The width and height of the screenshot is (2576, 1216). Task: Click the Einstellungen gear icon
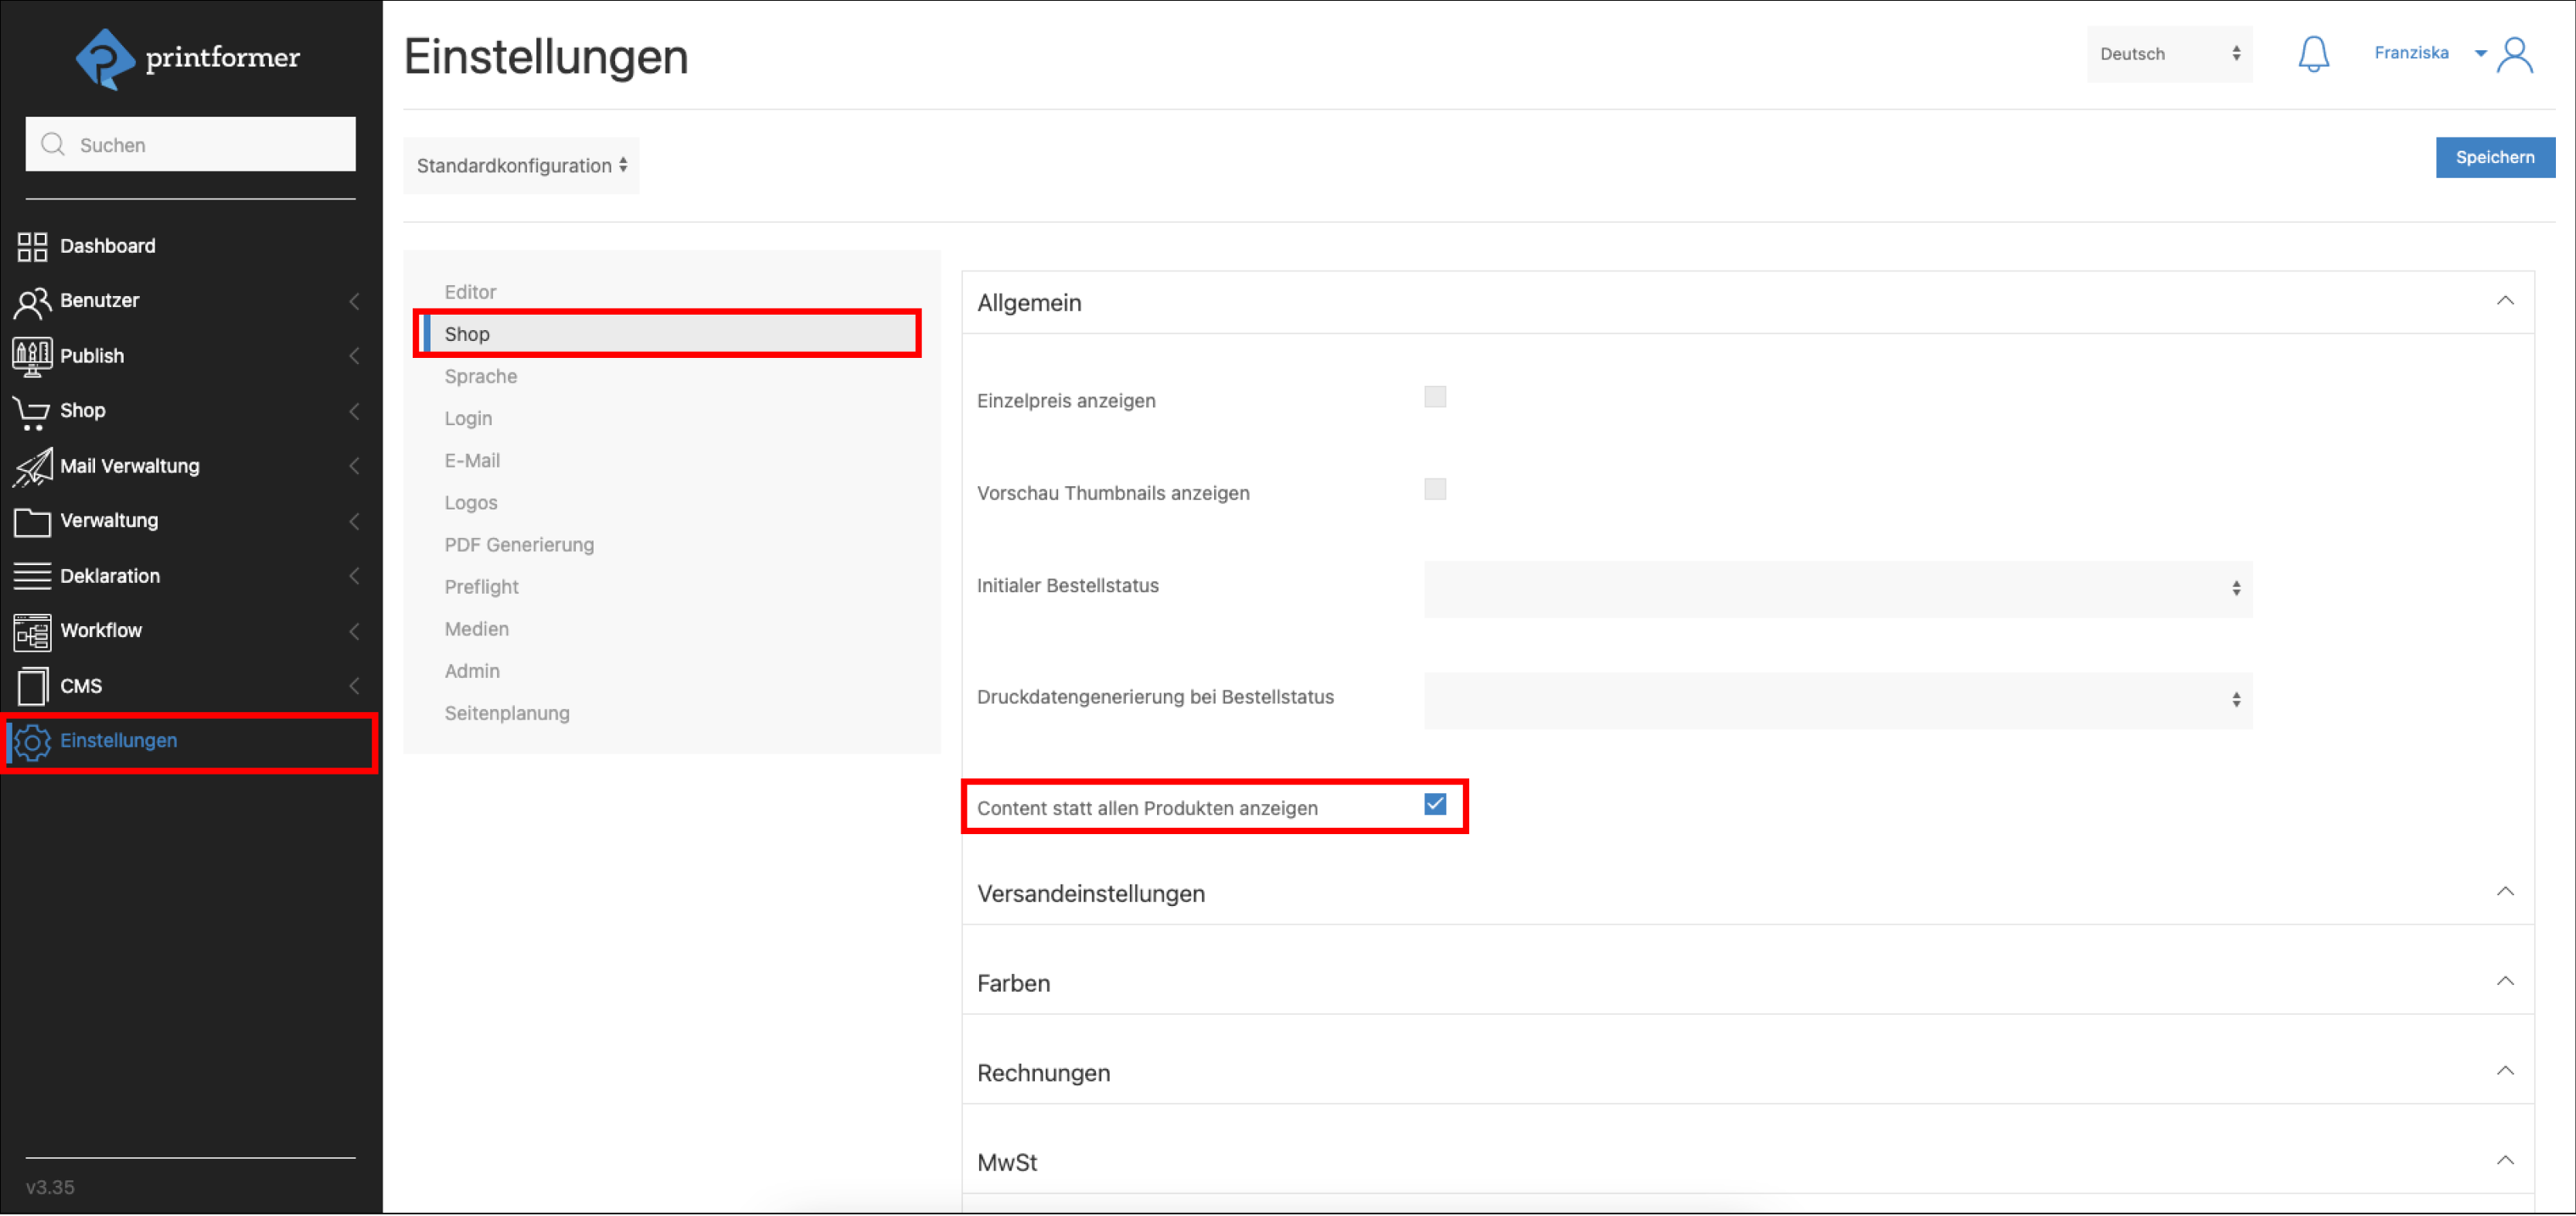coord(32,741)
